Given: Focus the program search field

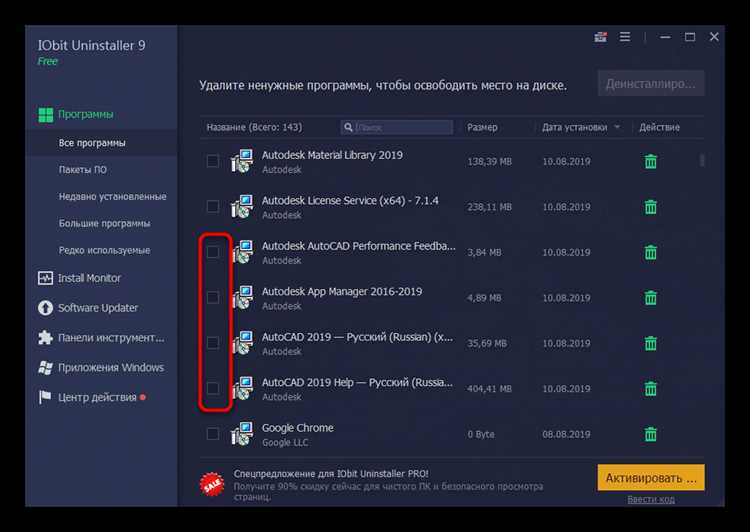Looking at the screenshot, I should (397, 127).
